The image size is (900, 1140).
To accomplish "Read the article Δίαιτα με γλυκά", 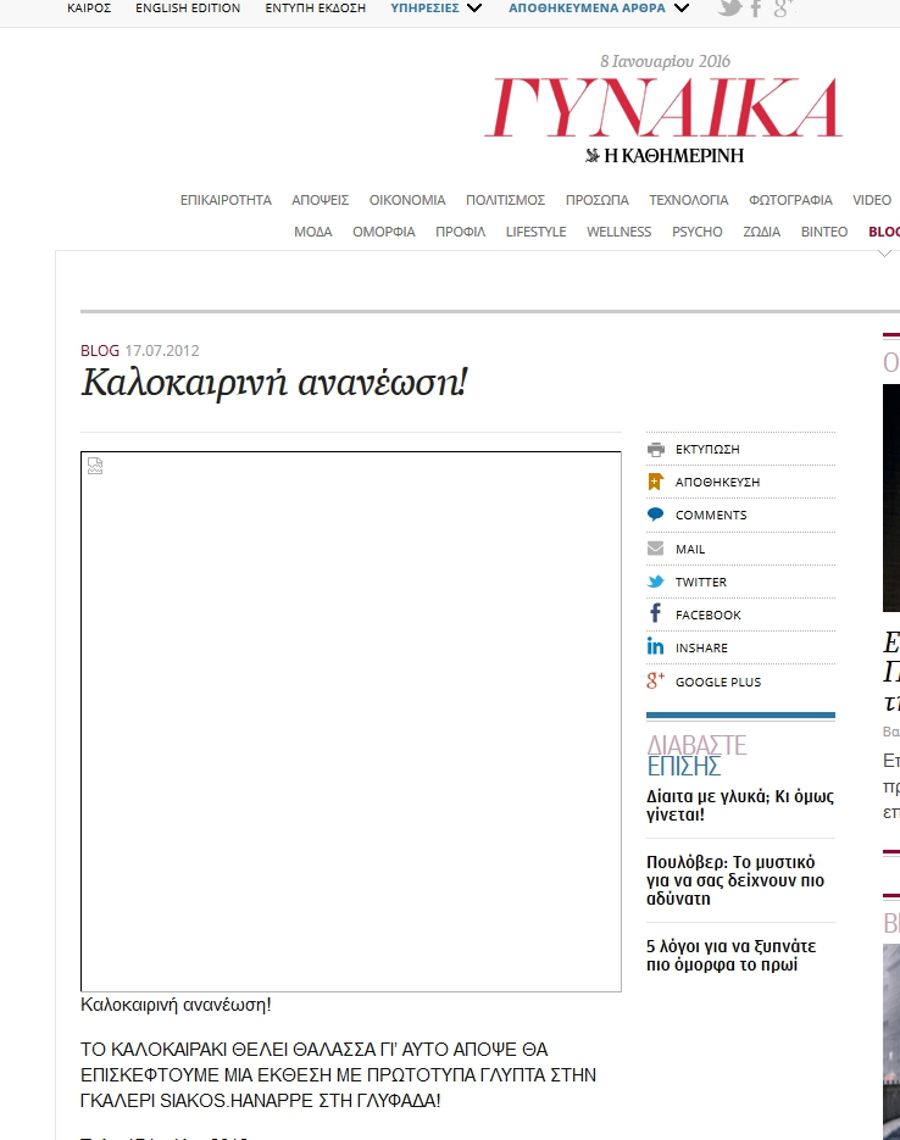I will [739, 805].
